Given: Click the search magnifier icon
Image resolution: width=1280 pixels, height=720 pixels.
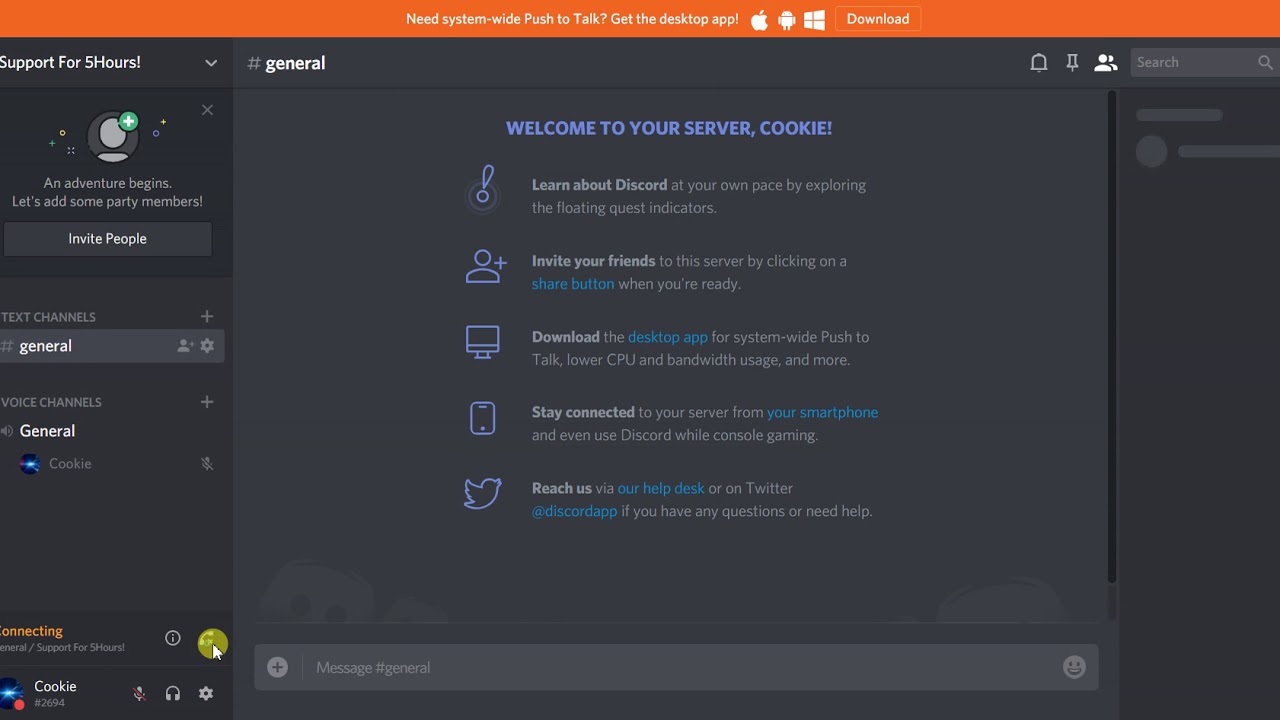Looking at the screenshot, I should 1265,62.
